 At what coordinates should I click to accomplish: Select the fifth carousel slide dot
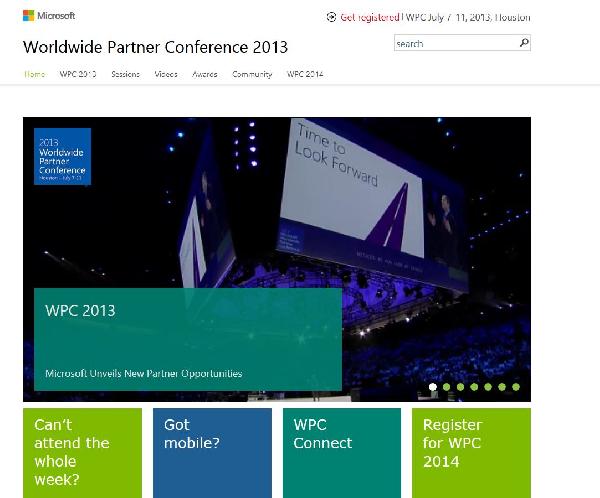(x=488, y=387)
